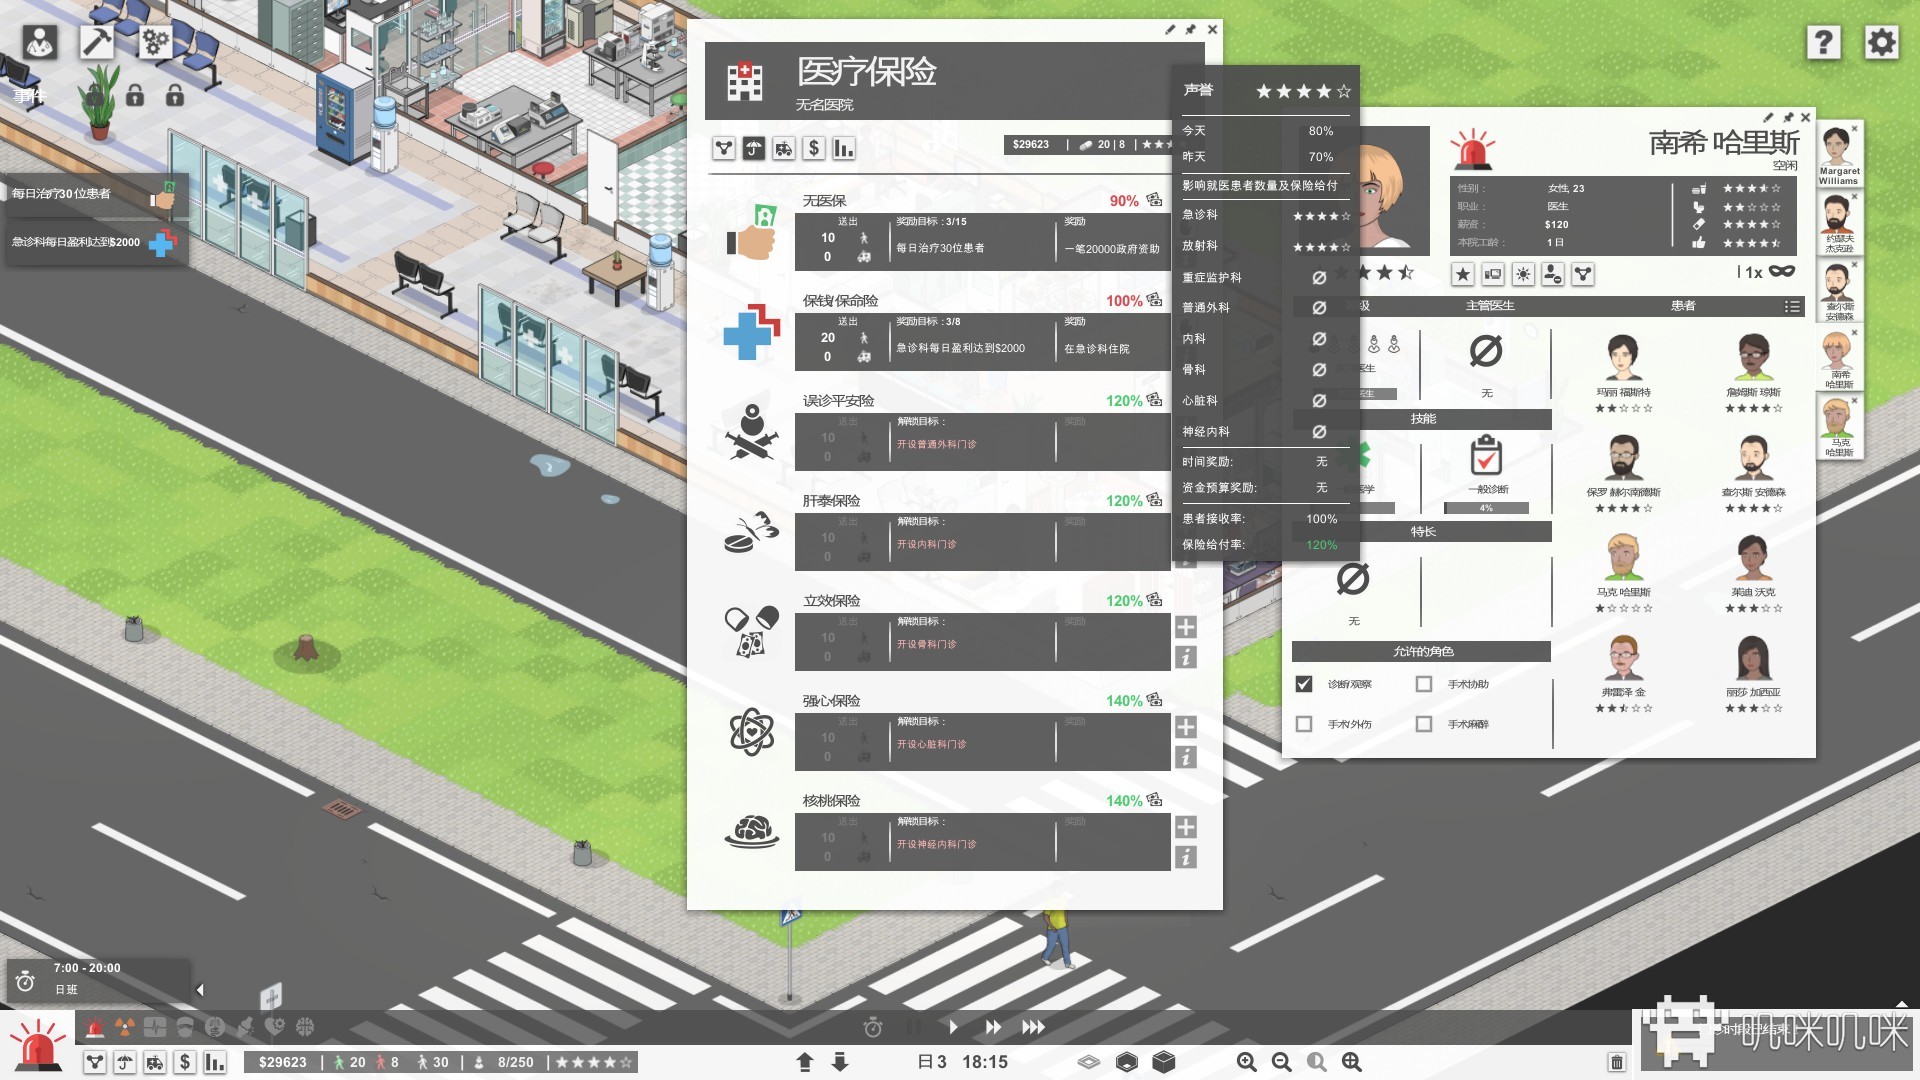Select the umbrella insurance tab in insurance panel
This screenshot has height=1080, width=1920.
[x=754, y=149]
